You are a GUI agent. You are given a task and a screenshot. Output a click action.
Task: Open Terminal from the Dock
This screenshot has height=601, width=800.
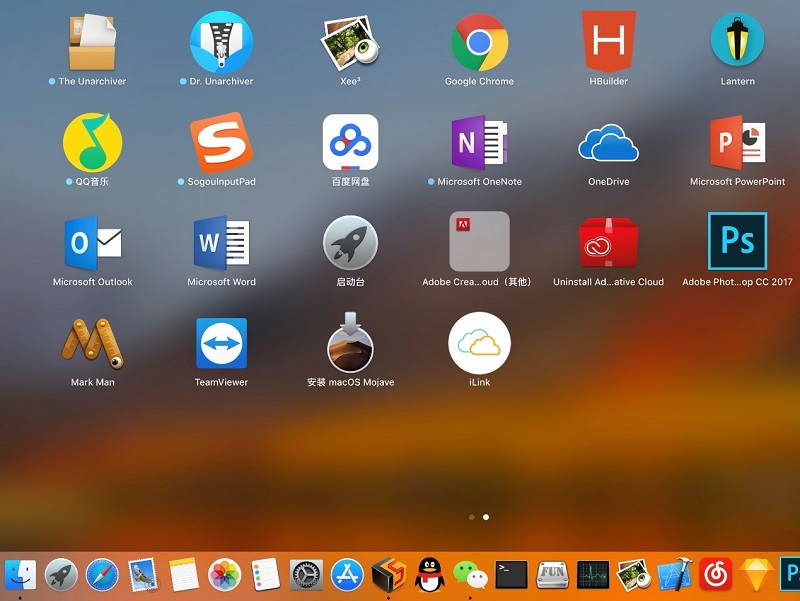(x=511, y=574)
